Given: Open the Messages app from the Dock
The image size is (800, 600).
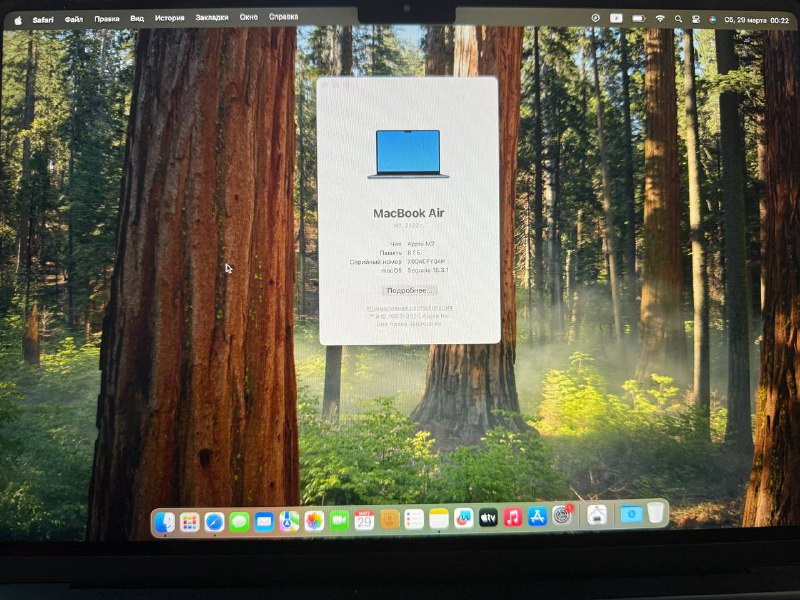Looking at the screenshot, I should pos(239,522).
